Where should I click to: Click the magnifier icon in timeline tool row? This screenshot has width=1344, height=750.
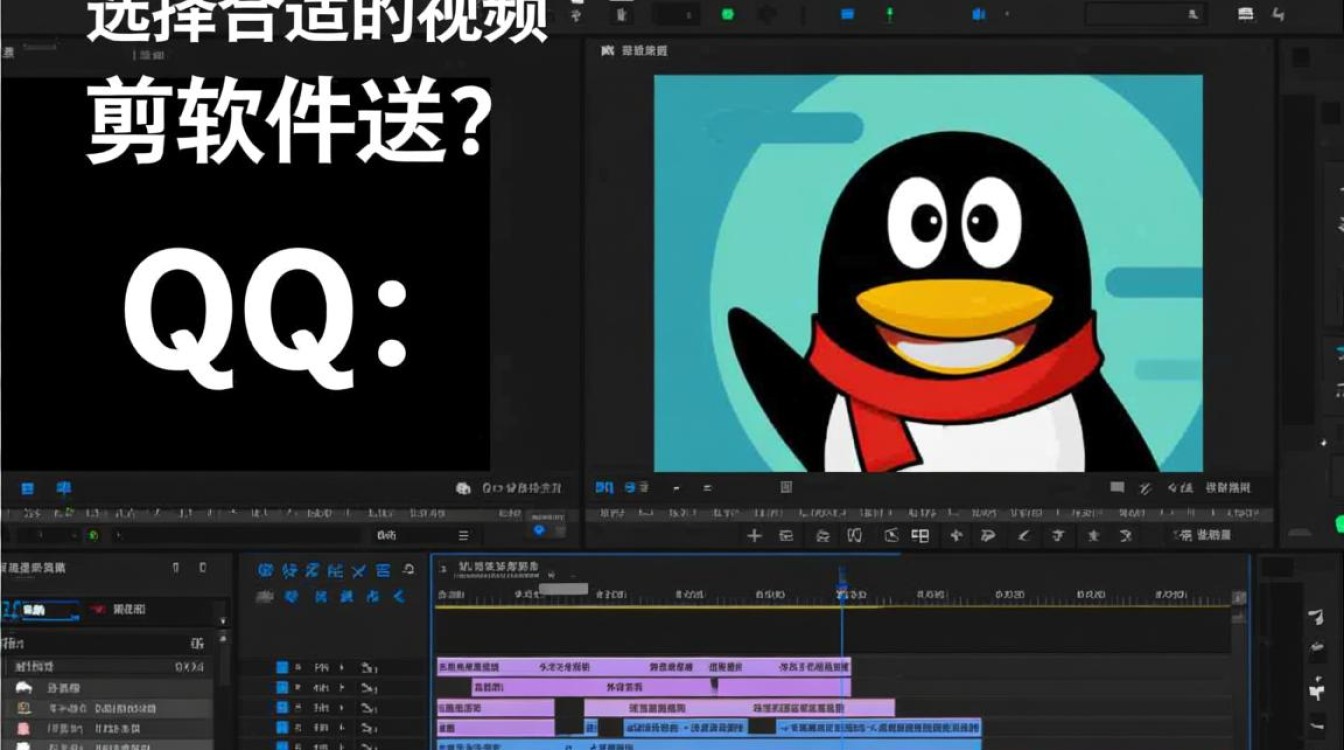(408, 571)
